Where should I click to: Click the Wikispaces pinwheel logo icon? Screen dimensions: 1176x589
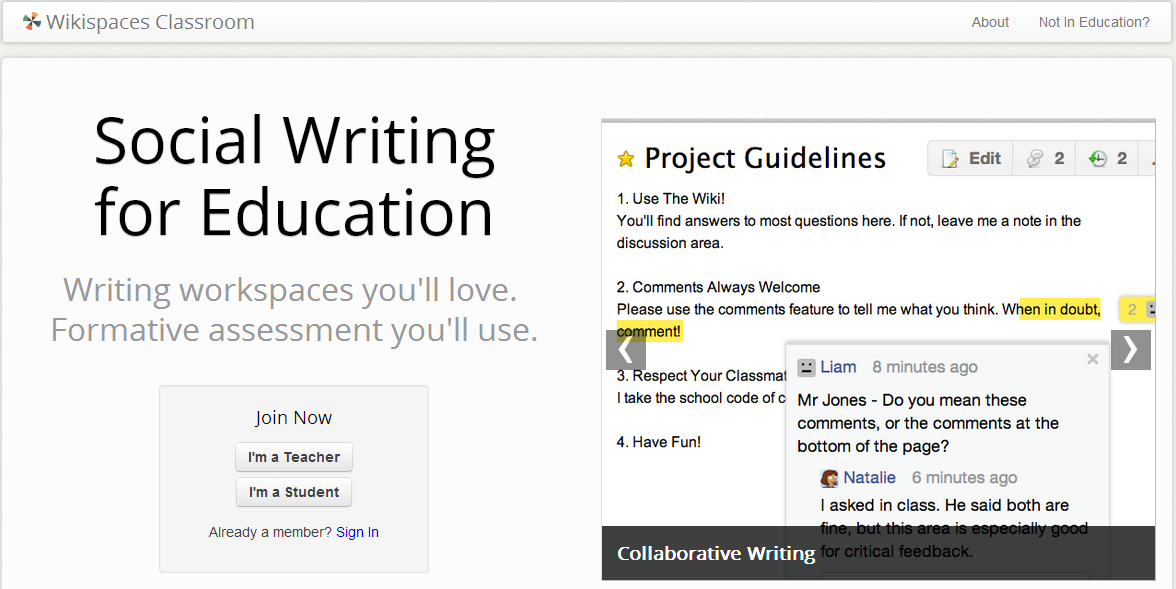tap(32, 21)
